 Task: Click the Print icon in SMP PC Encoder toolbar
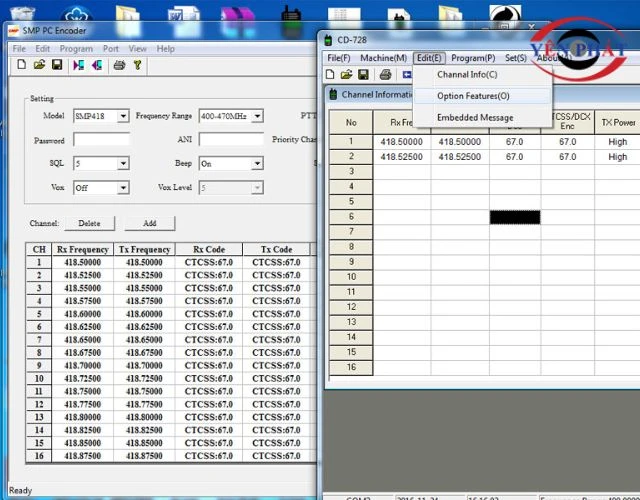tap(119, 65)
